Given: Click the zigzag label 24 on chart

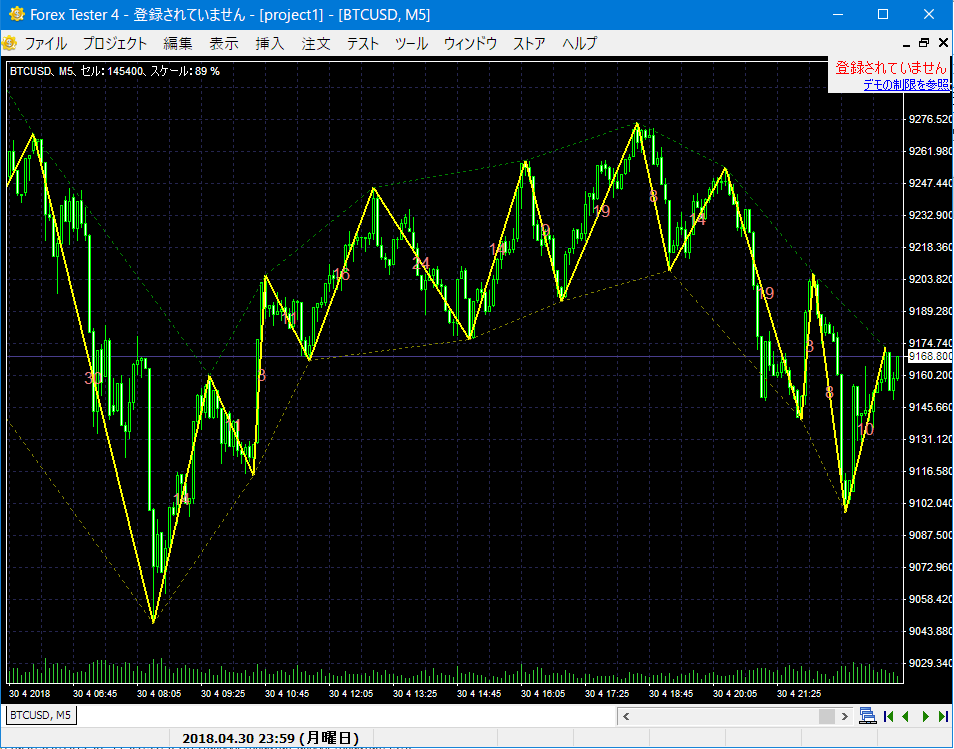Looking at the screenshot, I should click(420, 263).
